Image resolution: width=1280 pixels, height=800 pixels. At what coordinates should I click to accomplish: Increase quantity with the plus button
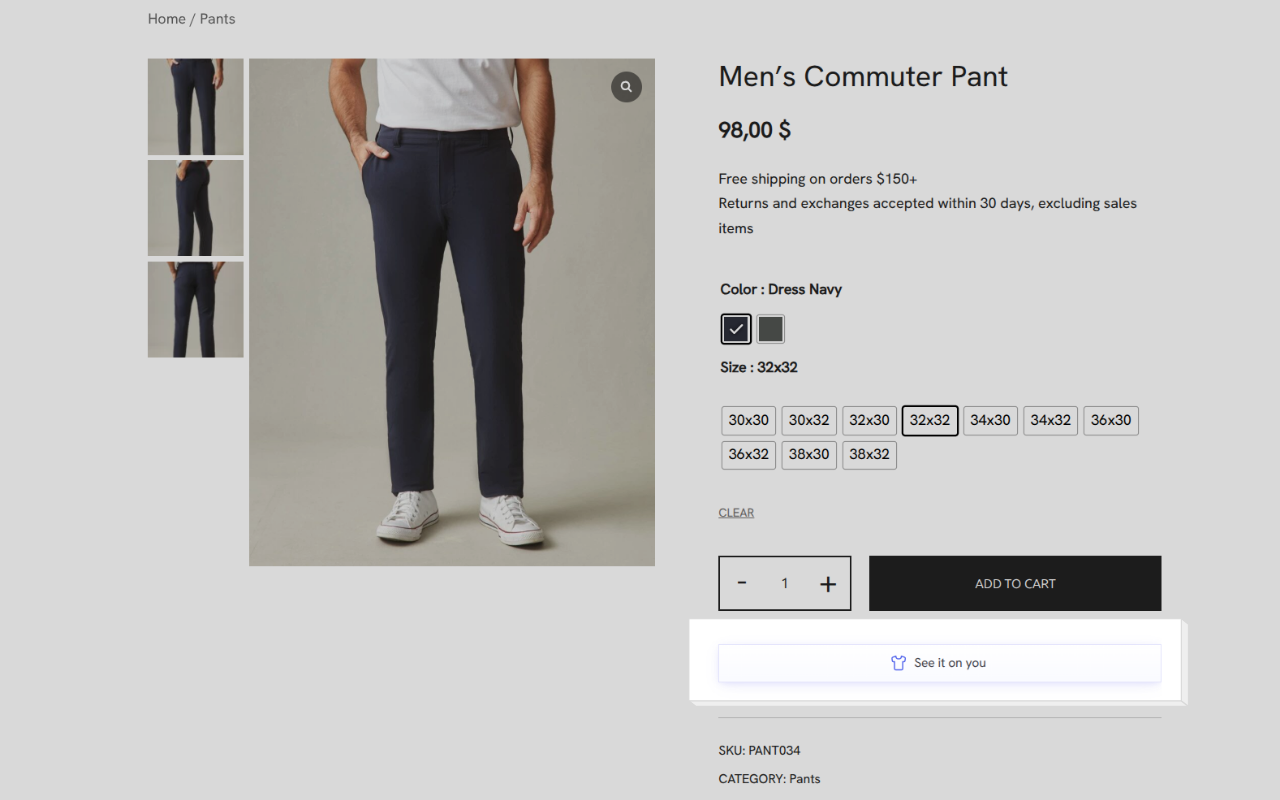tap(828, 584)
